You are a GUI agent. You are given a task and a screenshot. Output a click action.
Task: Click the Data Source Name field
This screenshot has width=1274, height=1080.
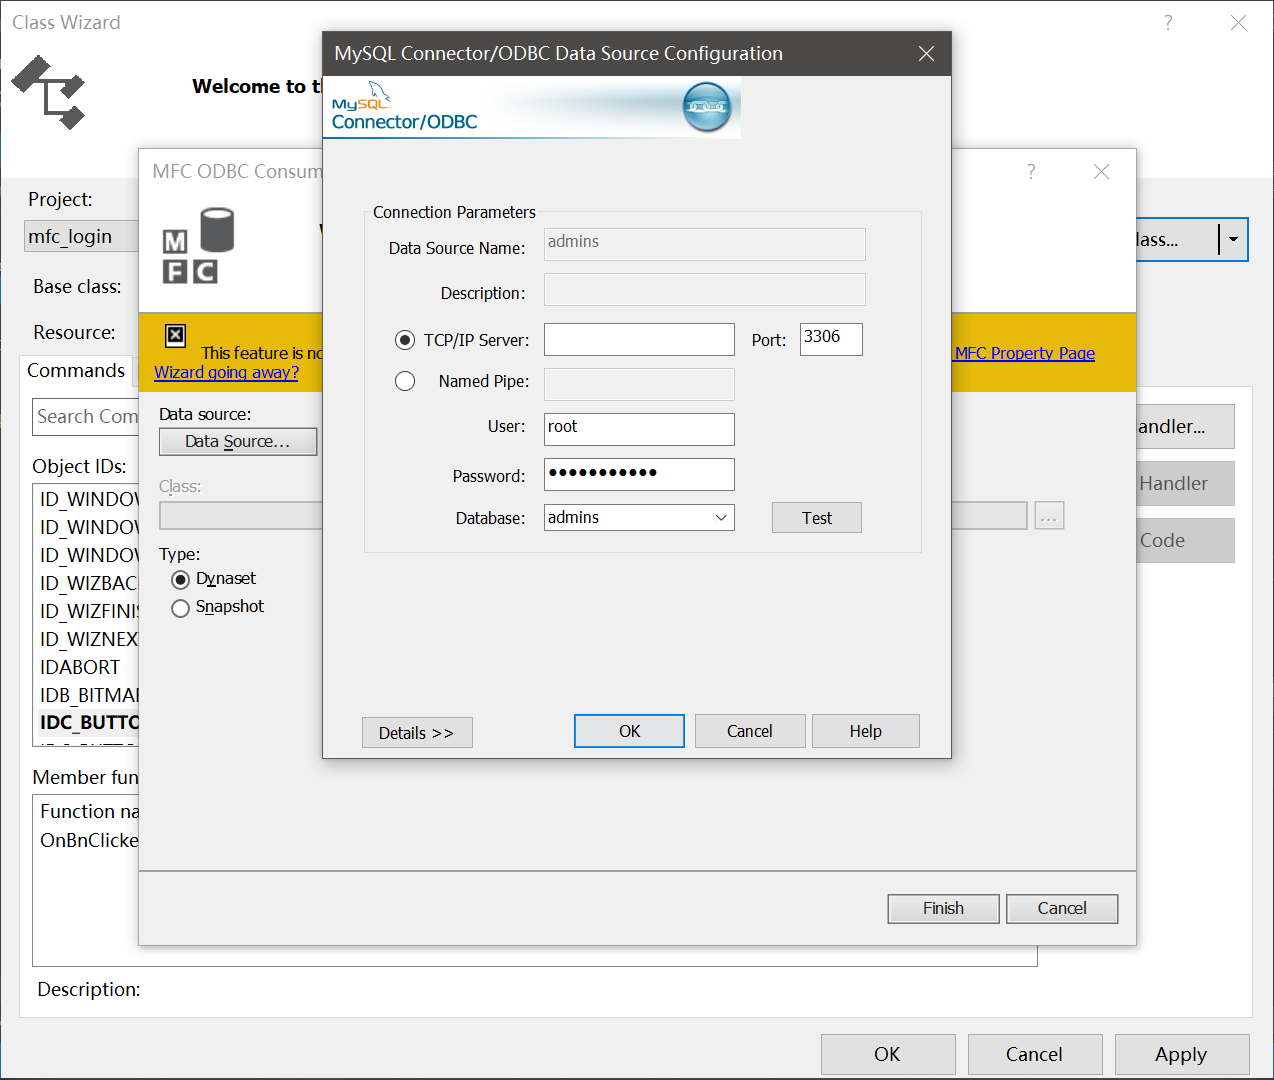tap(705, 244)
